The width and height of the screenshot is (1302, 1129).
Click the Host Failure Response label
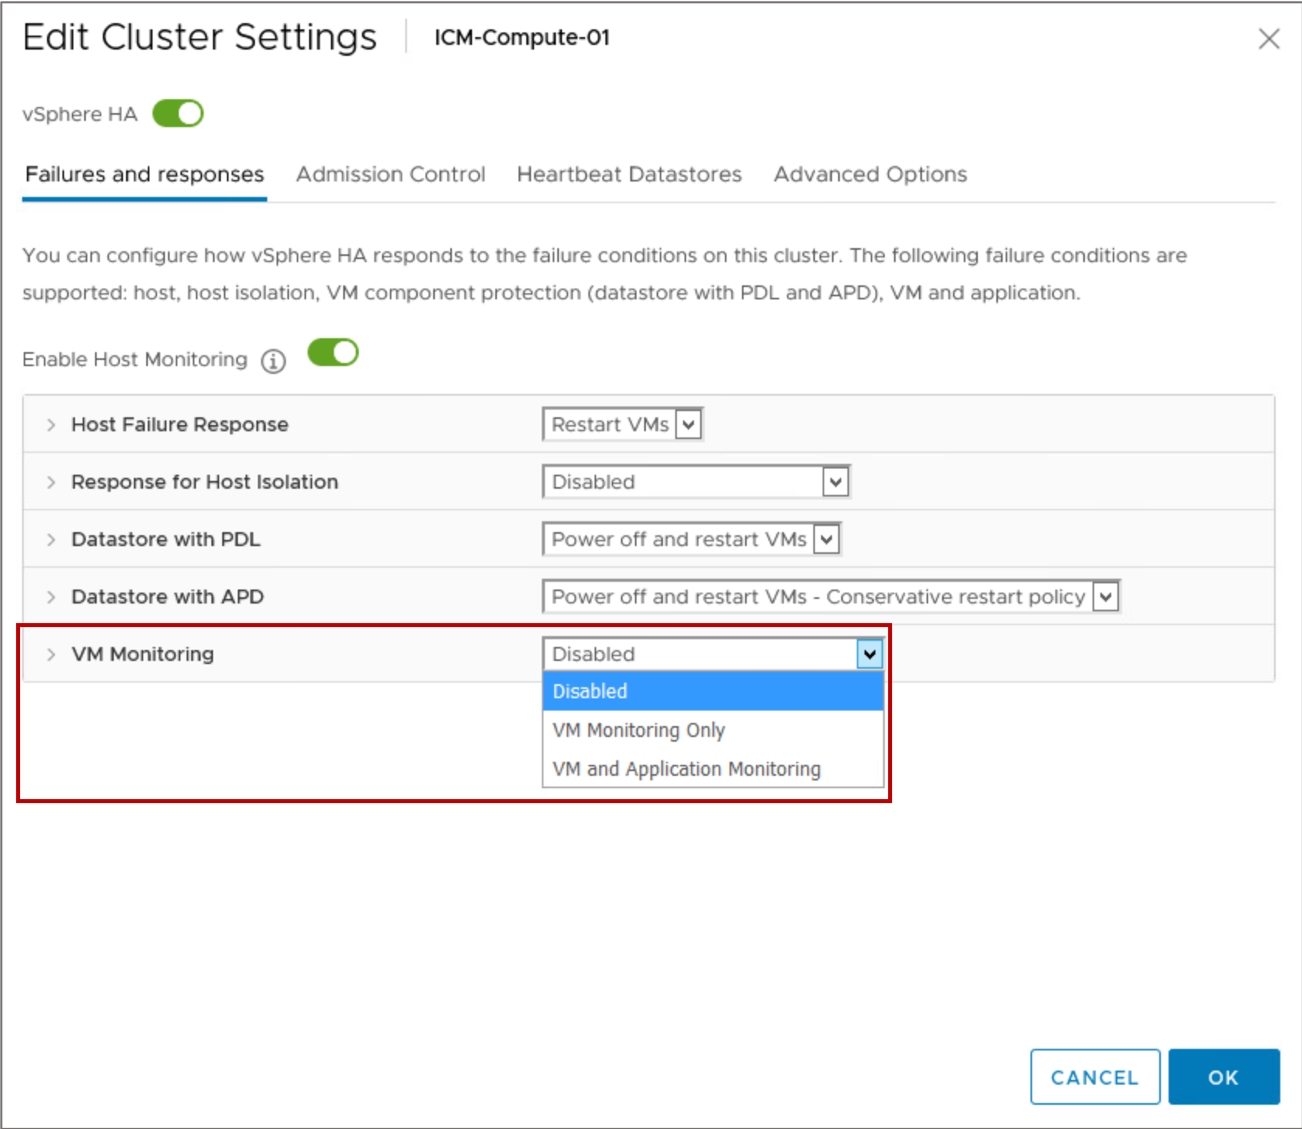click(180, 425)
